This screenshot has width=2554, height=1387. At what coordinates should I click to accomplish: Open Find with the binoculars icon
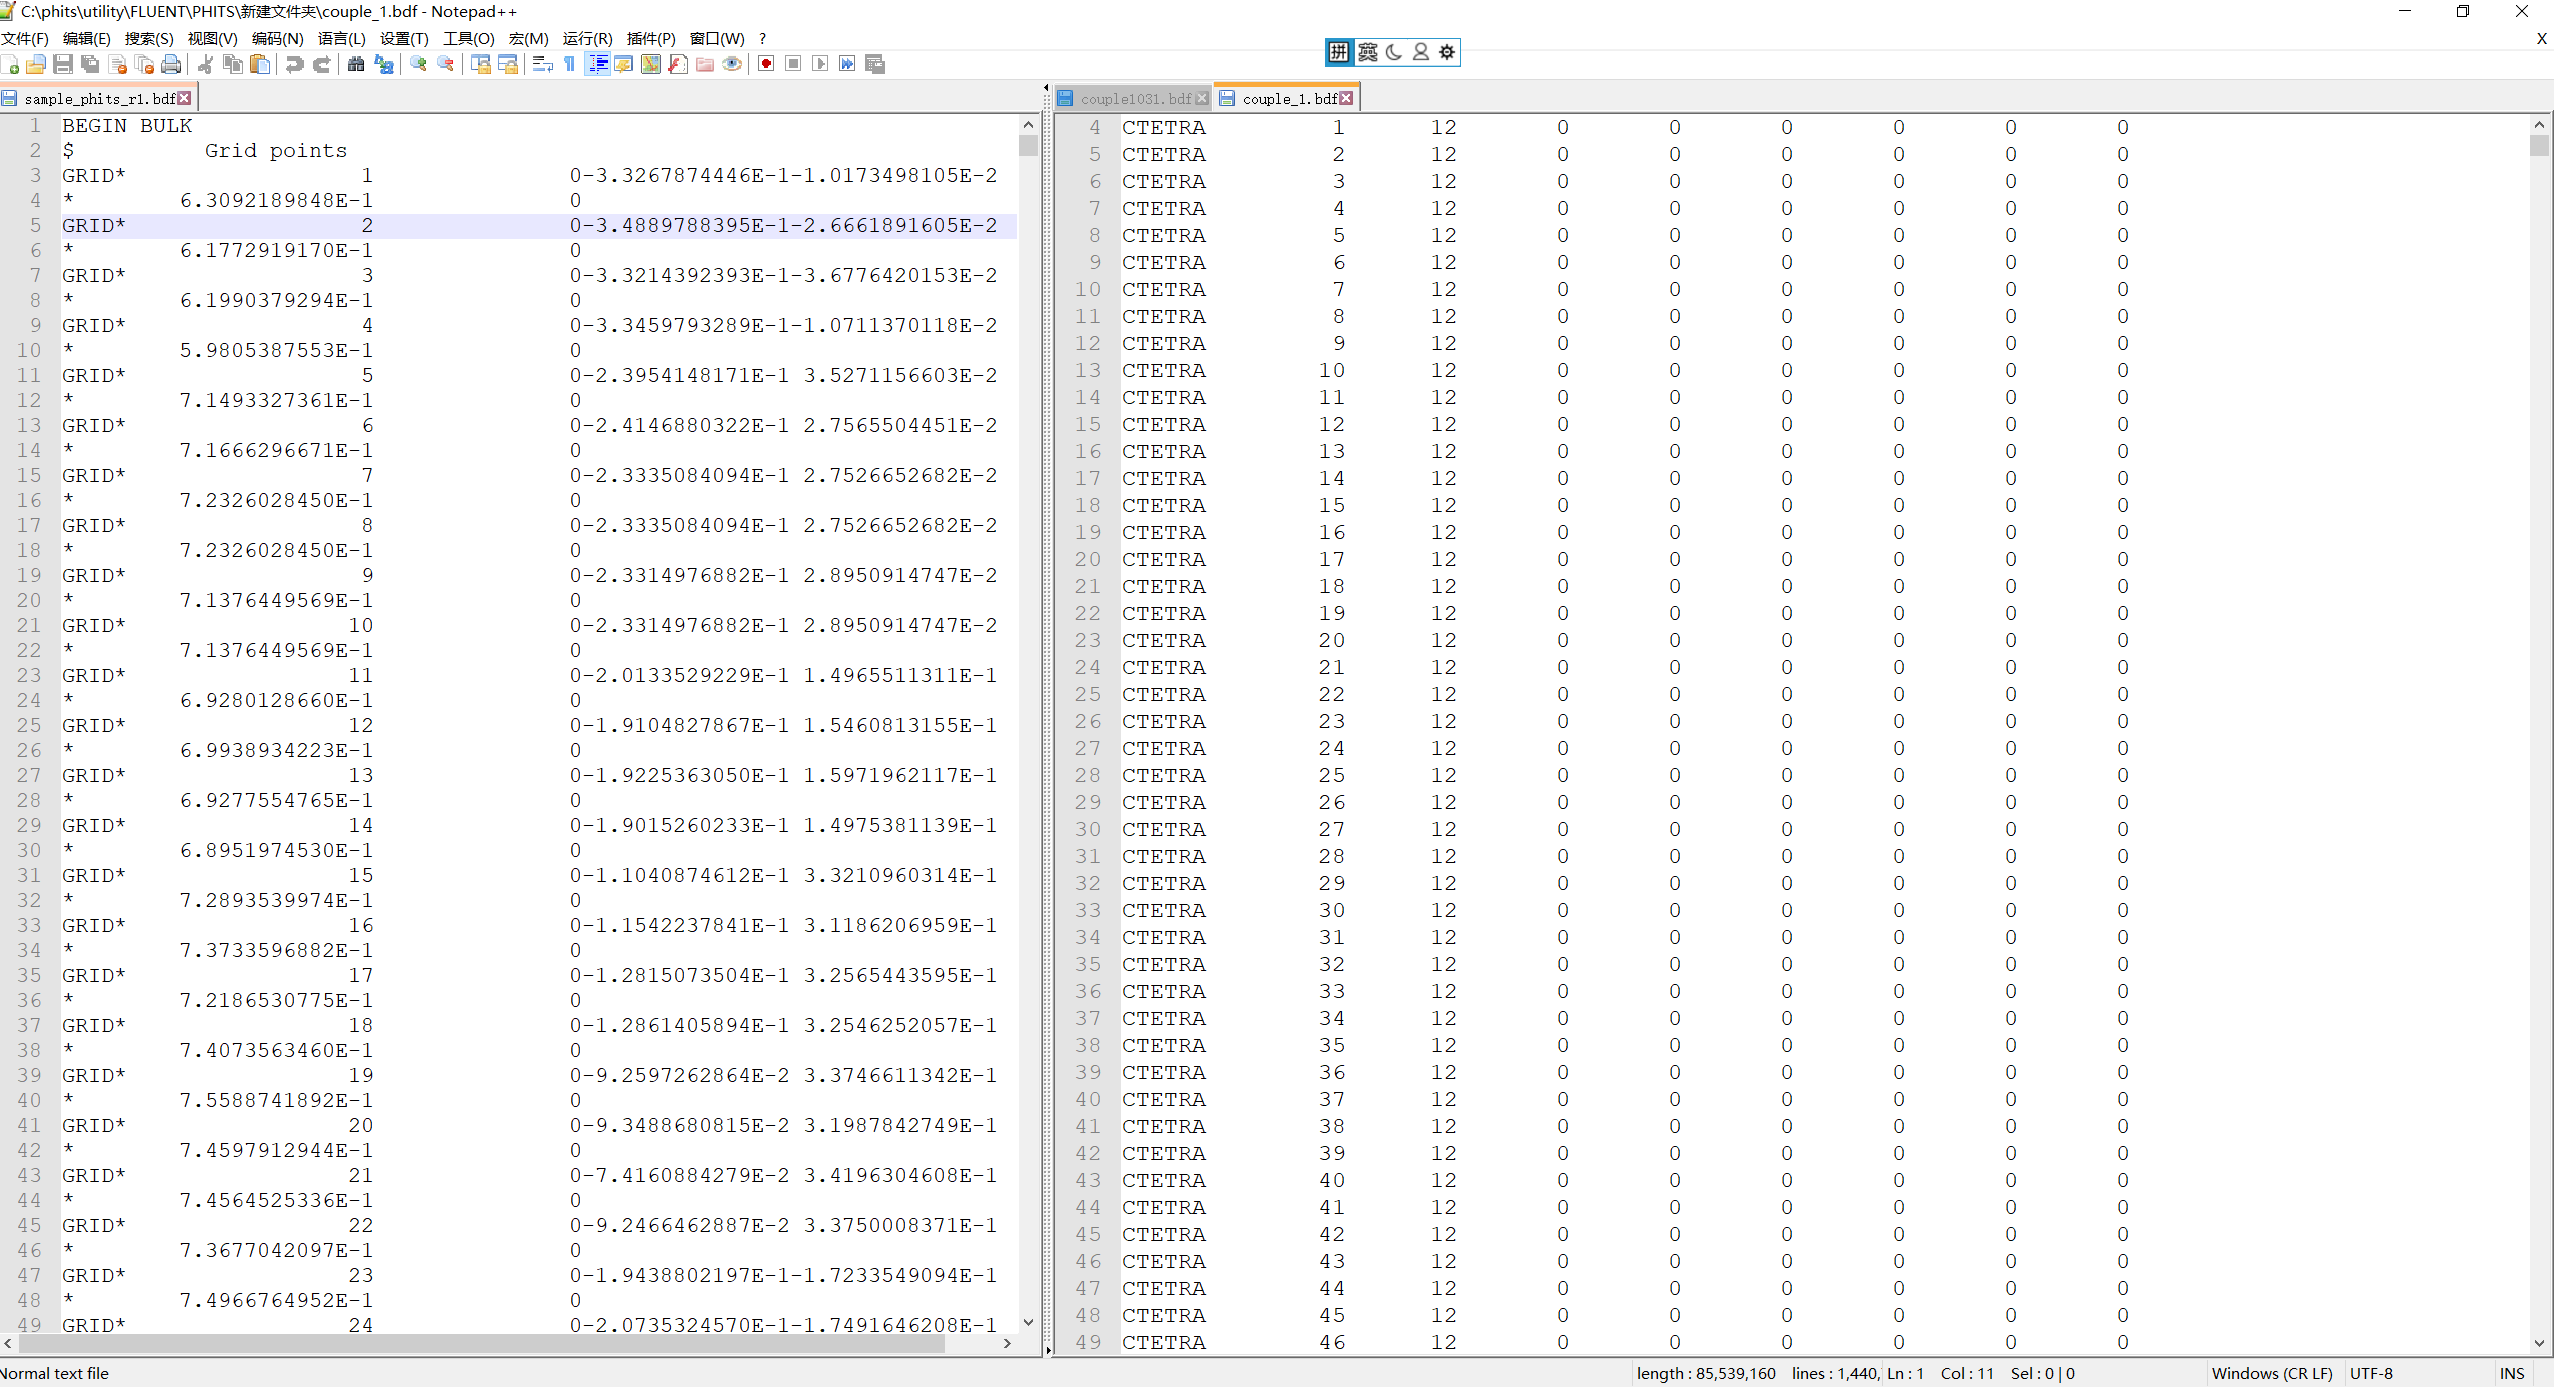[x=356, y=64]
